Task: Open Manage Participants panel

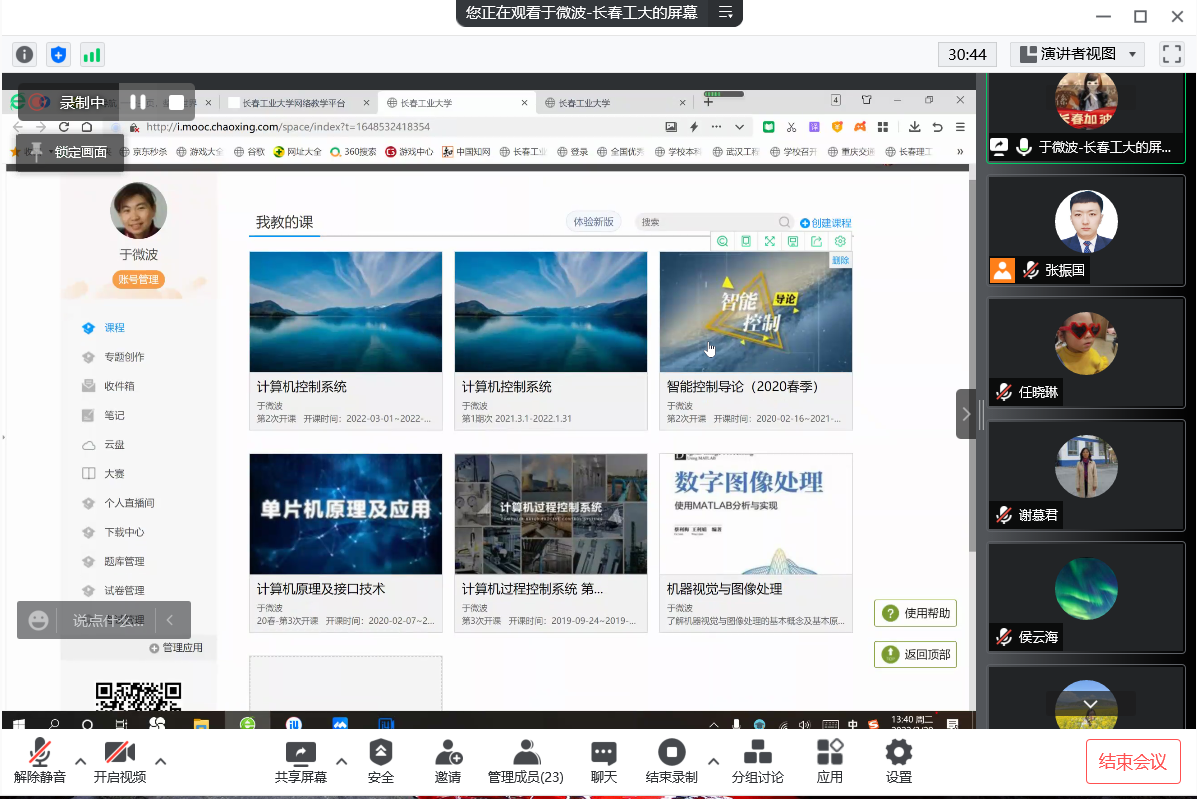Action: [x=525, y=754]
